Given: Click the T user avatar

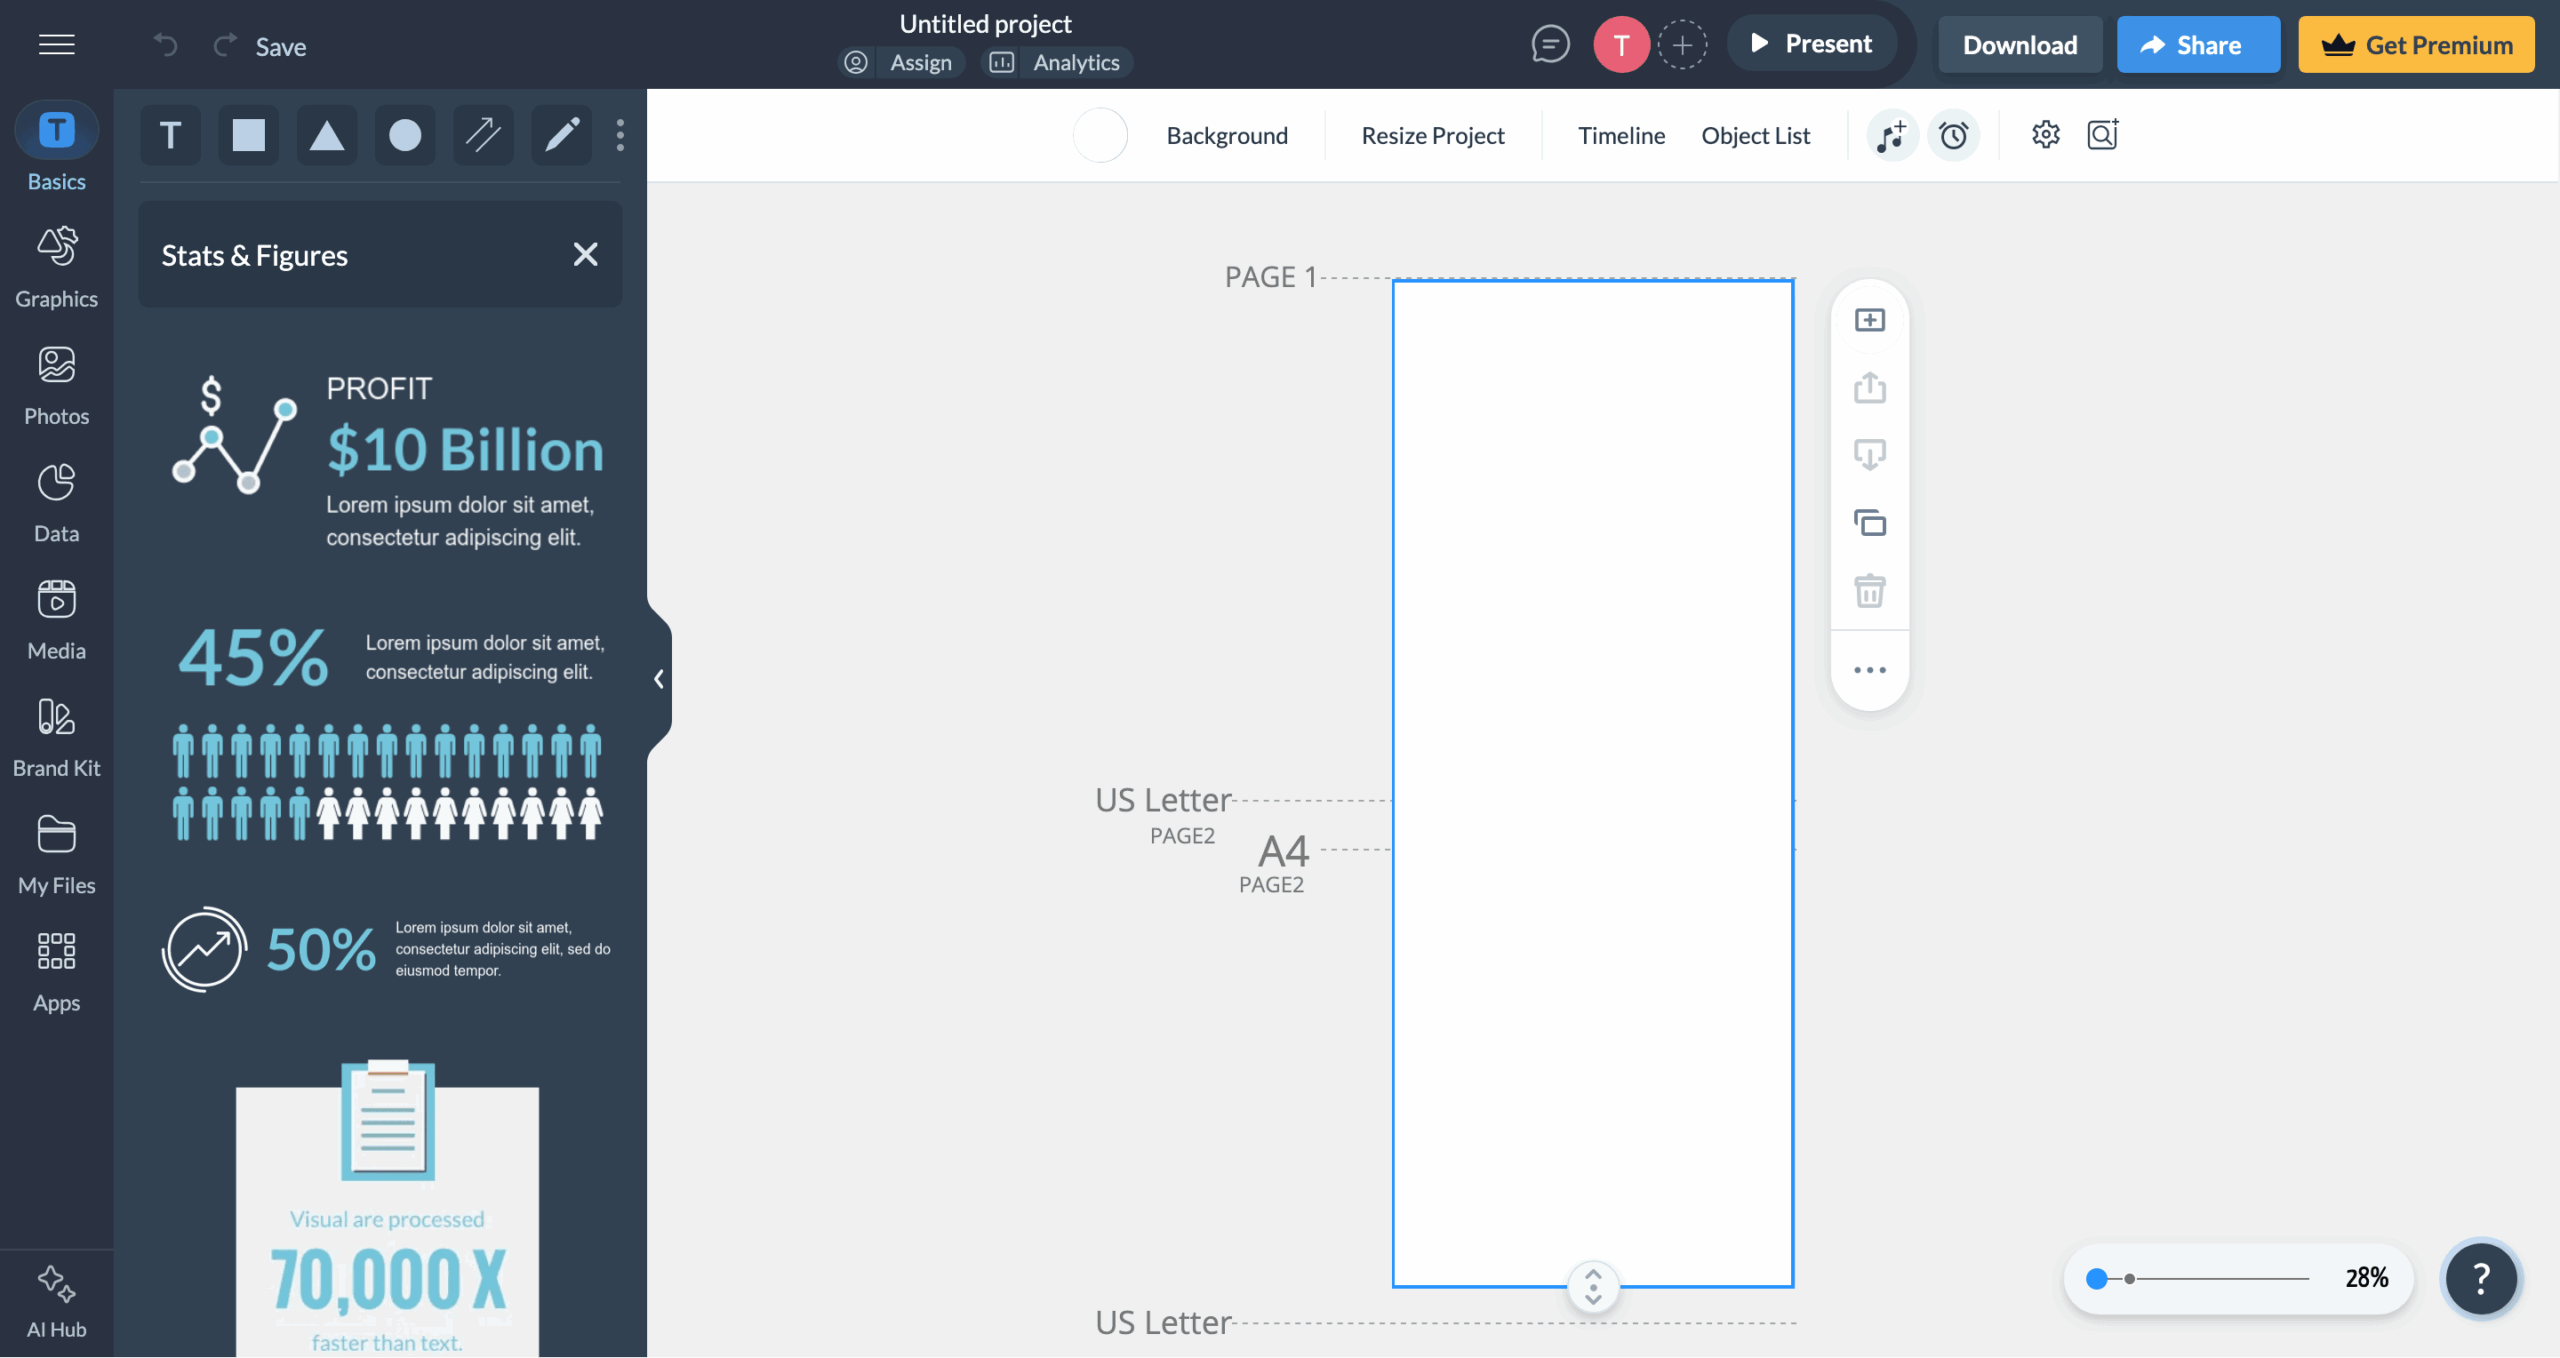Looking at the screenshot, I should (x=1621, y=44).
